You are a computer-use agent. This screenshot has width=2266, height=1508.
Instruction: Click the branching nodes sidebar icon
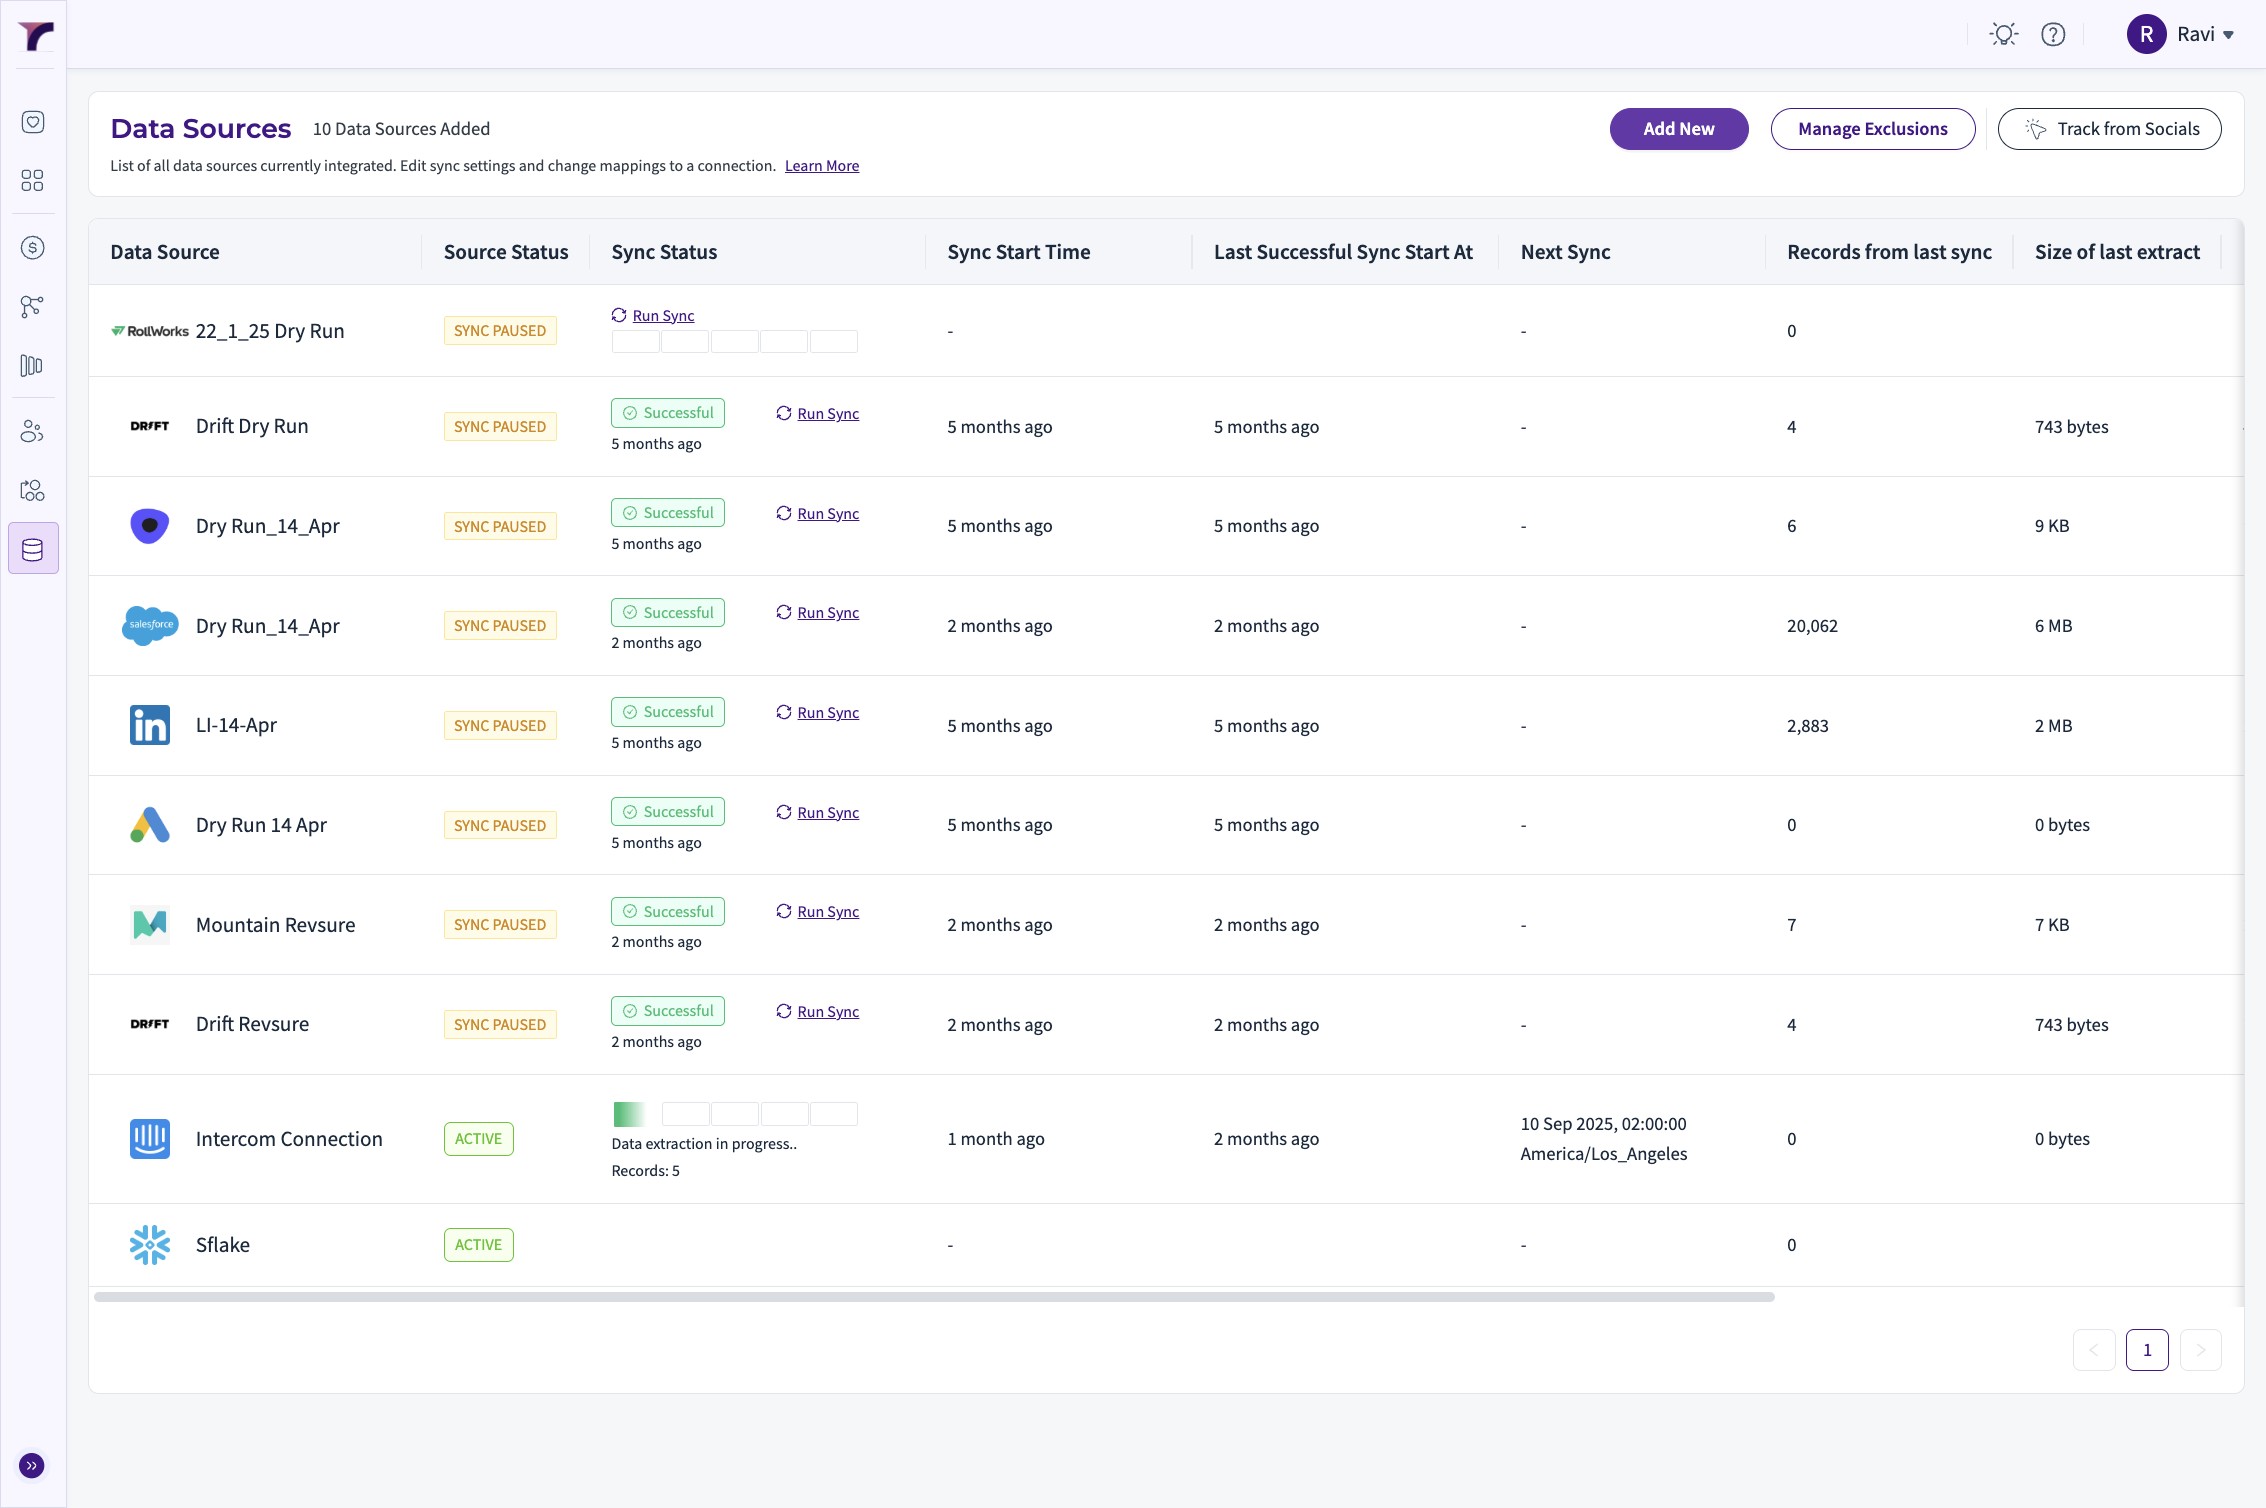tap(33, 307)
